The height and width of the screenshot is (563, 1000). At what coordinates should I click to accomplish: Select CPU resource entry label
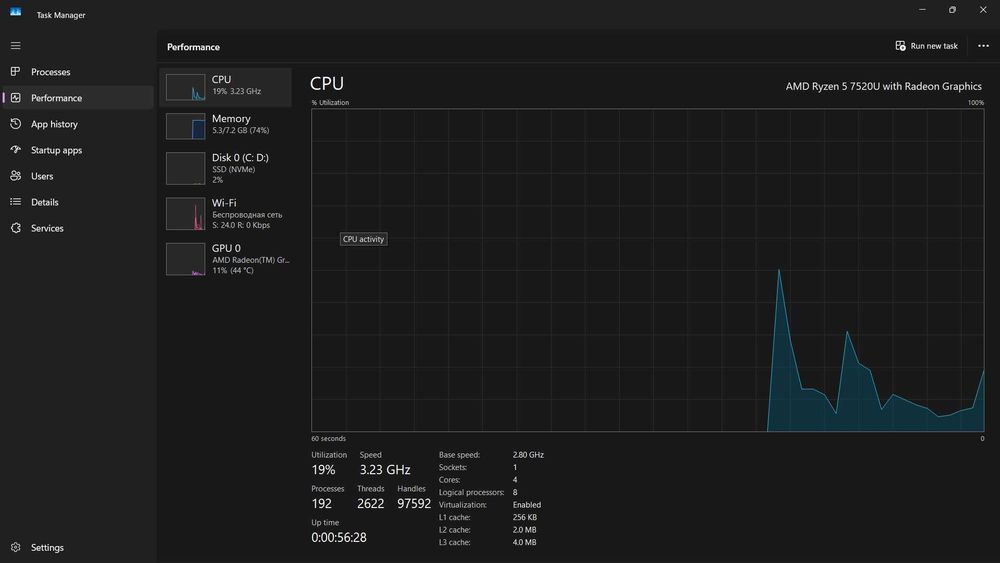[x=221, y=80]
